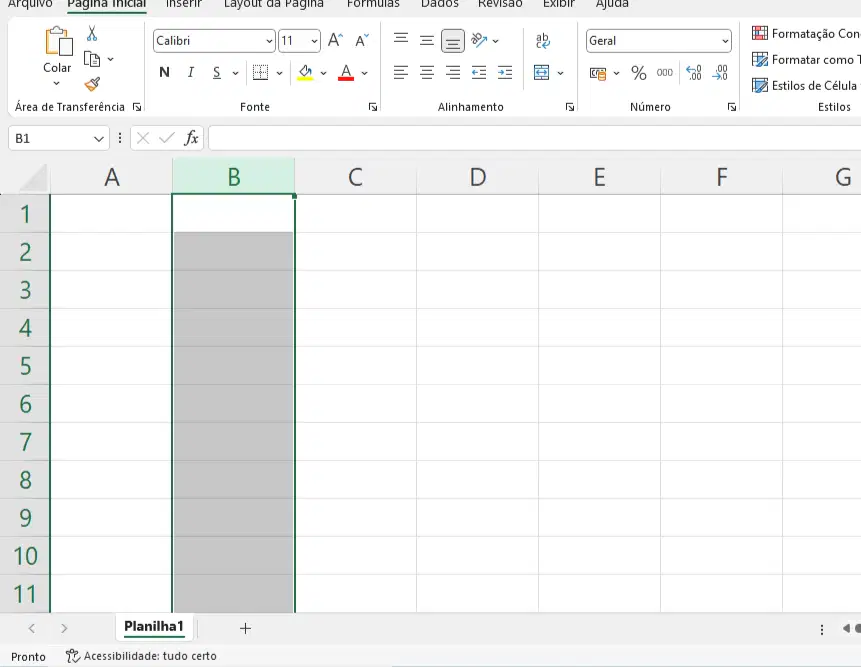
Task: Align text to middle vertically
Action: (x=427, y=40)
